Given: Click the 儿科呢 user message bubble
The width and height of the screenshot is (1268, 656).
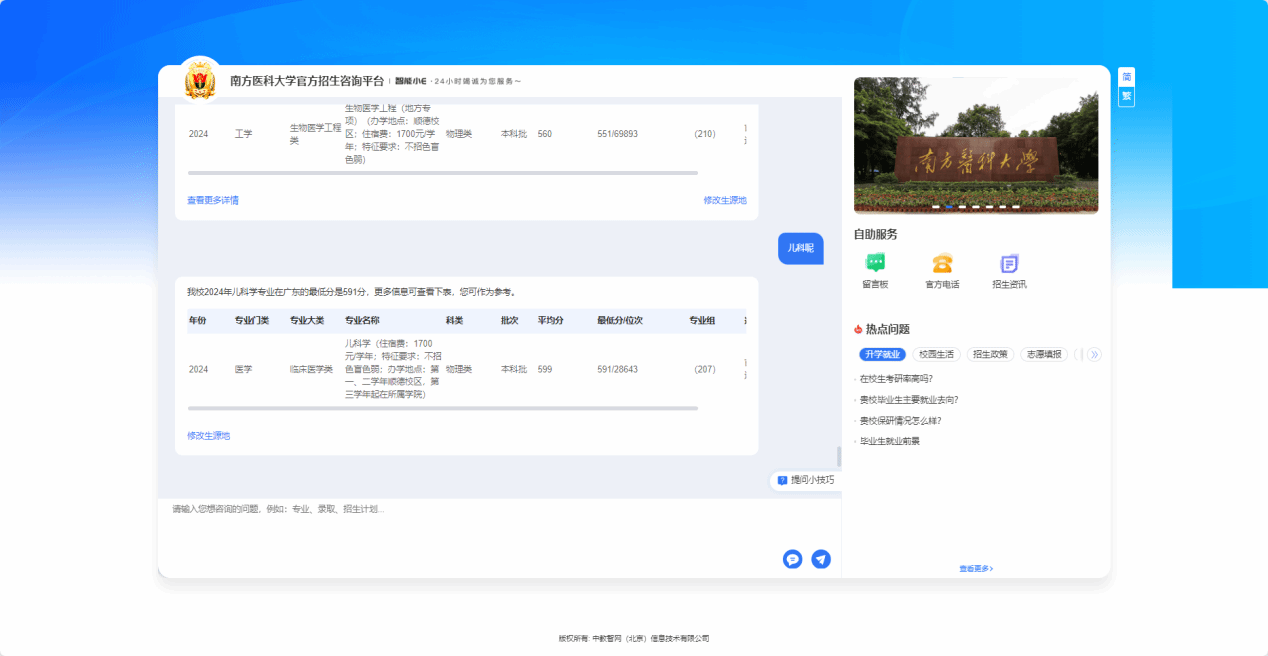Looking at the screenshot, I should (801, 248).
